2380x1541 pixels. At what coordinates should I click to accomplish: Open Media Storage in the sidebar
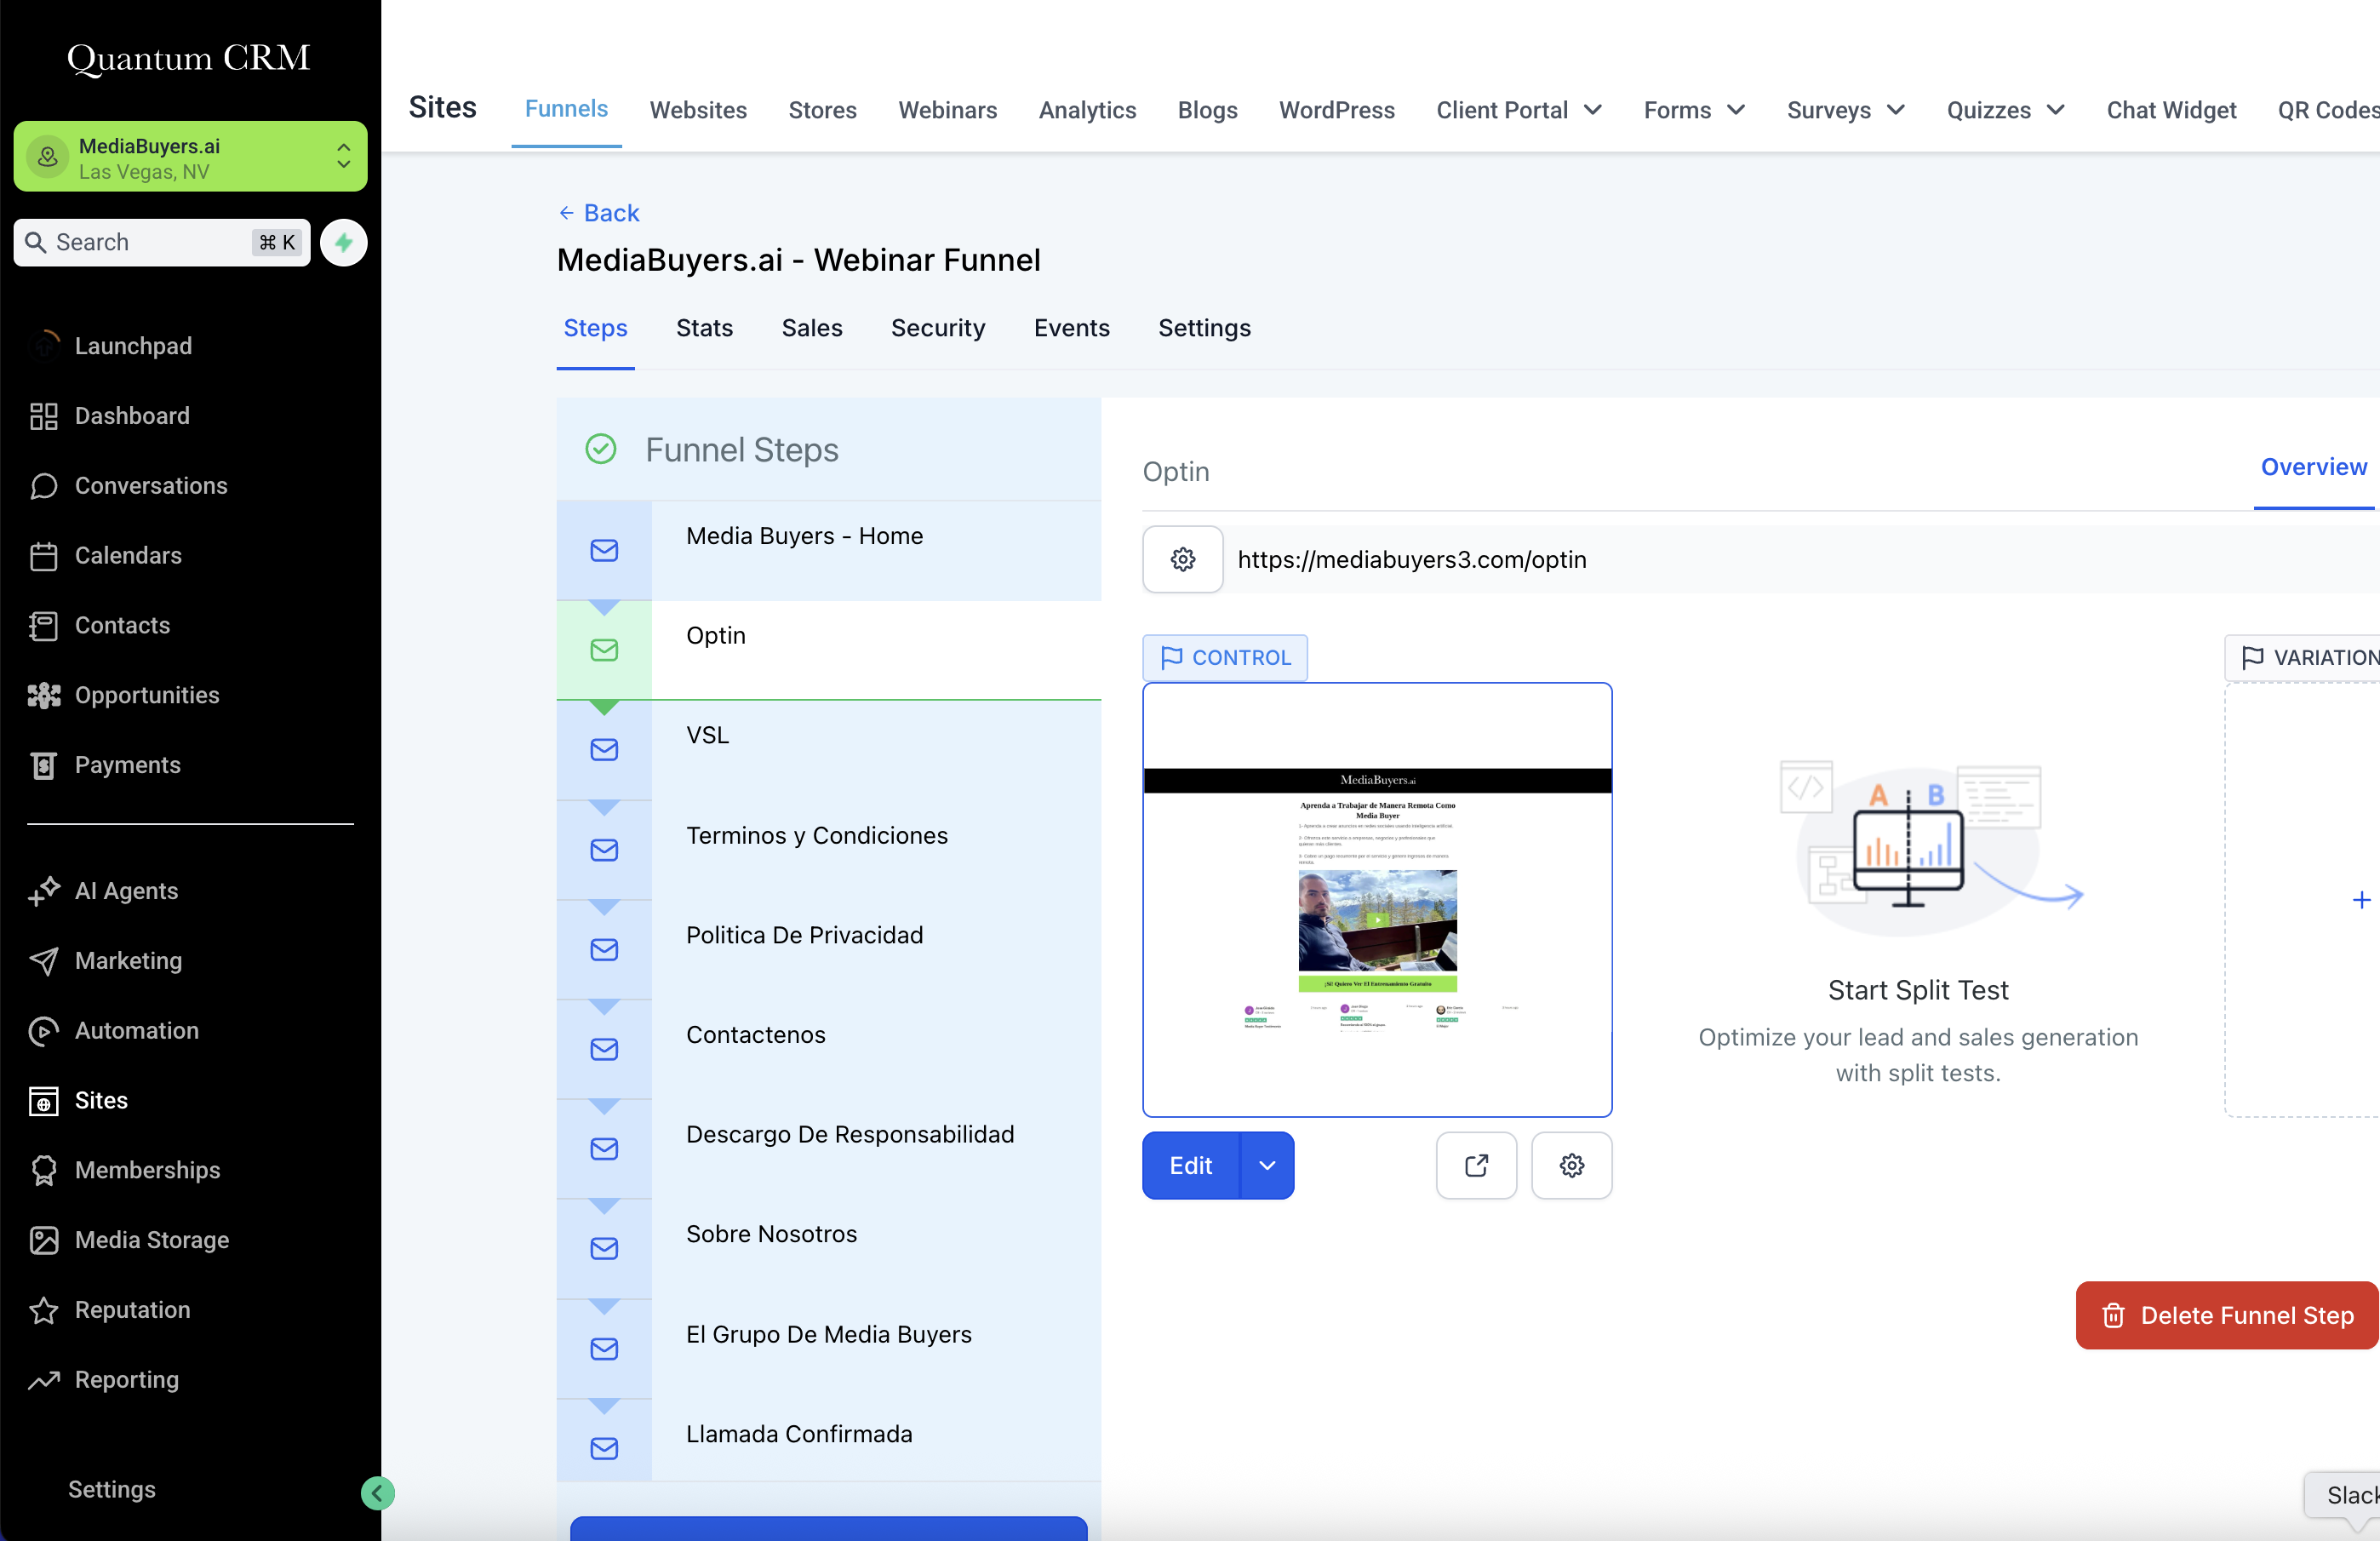151,1240
